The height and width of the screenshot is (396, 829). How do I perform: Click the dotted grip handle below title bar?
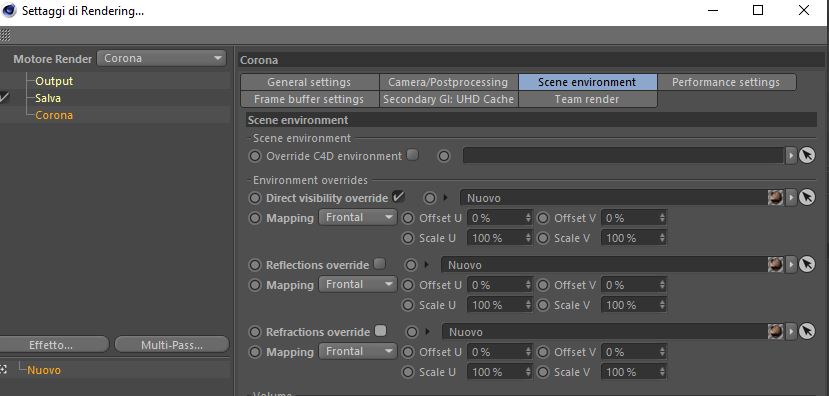pos(5,35)
